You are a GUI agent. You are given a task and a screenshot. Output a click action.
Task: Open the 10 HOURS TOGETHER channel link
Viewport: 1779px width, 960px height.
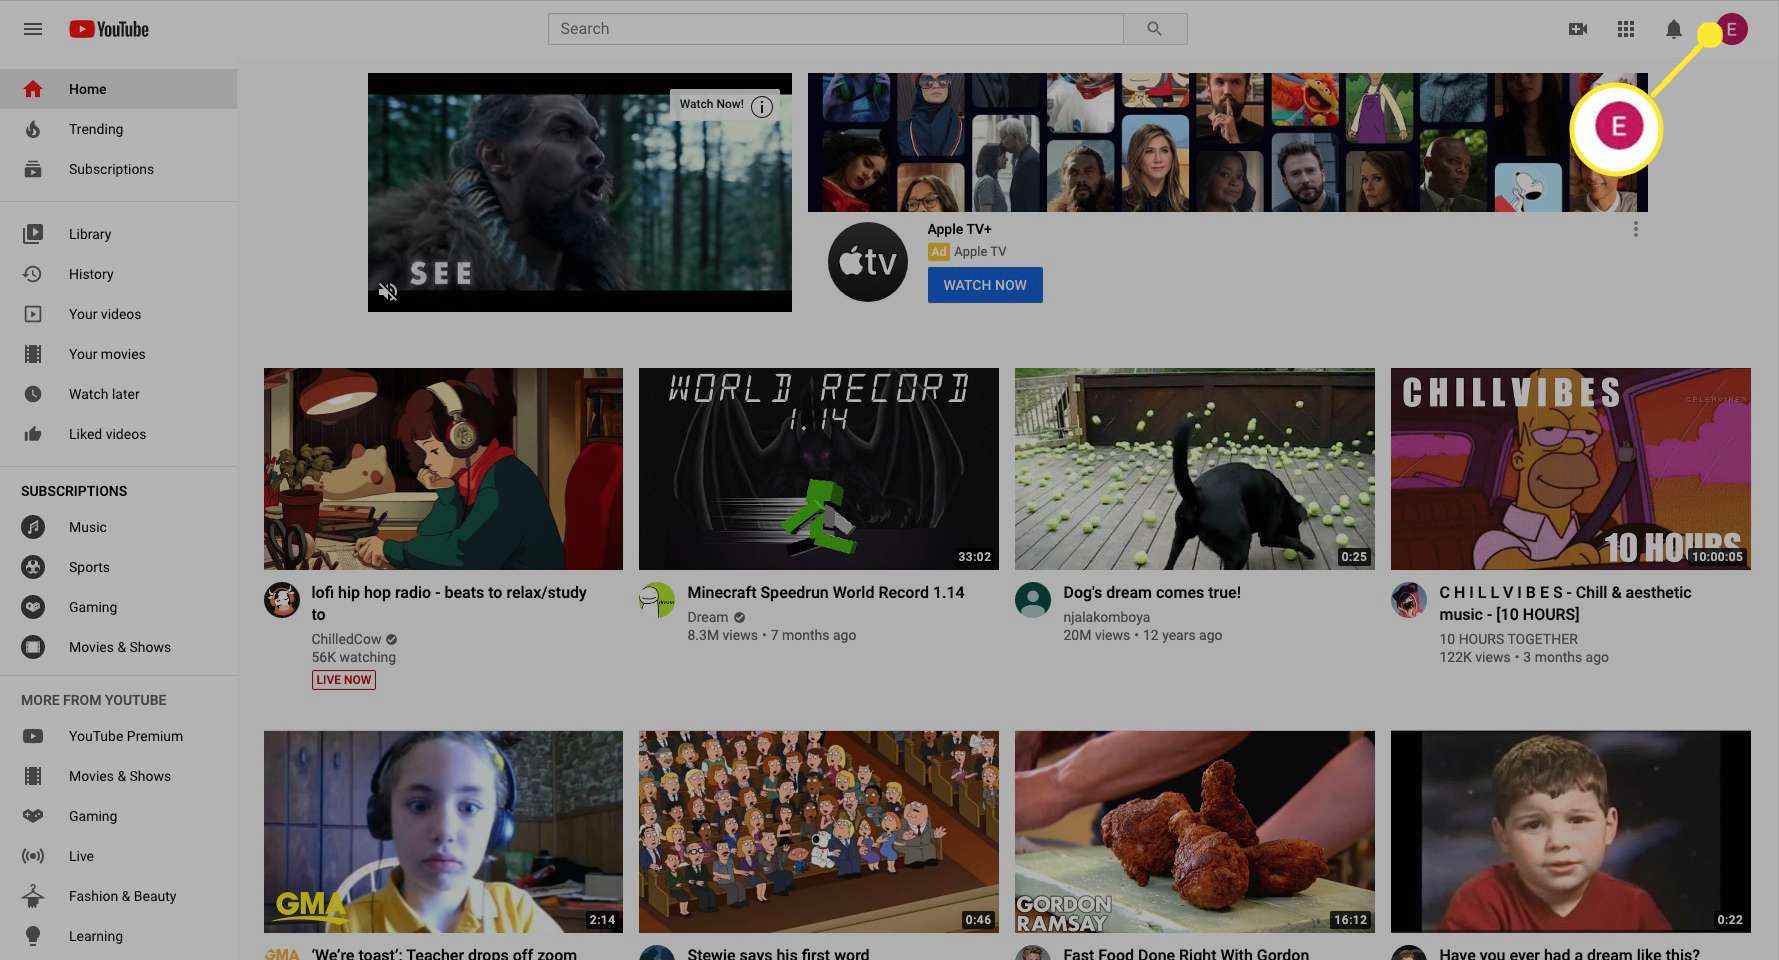click(1508, 639)
